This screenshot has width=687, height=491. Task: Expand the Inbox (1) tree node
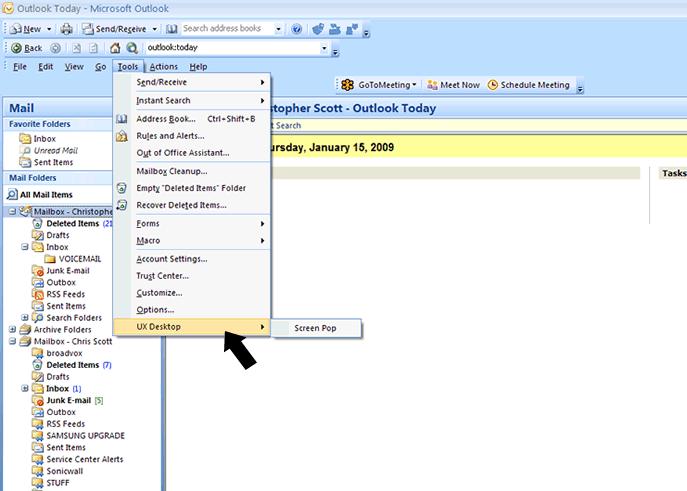pos(25,389)
